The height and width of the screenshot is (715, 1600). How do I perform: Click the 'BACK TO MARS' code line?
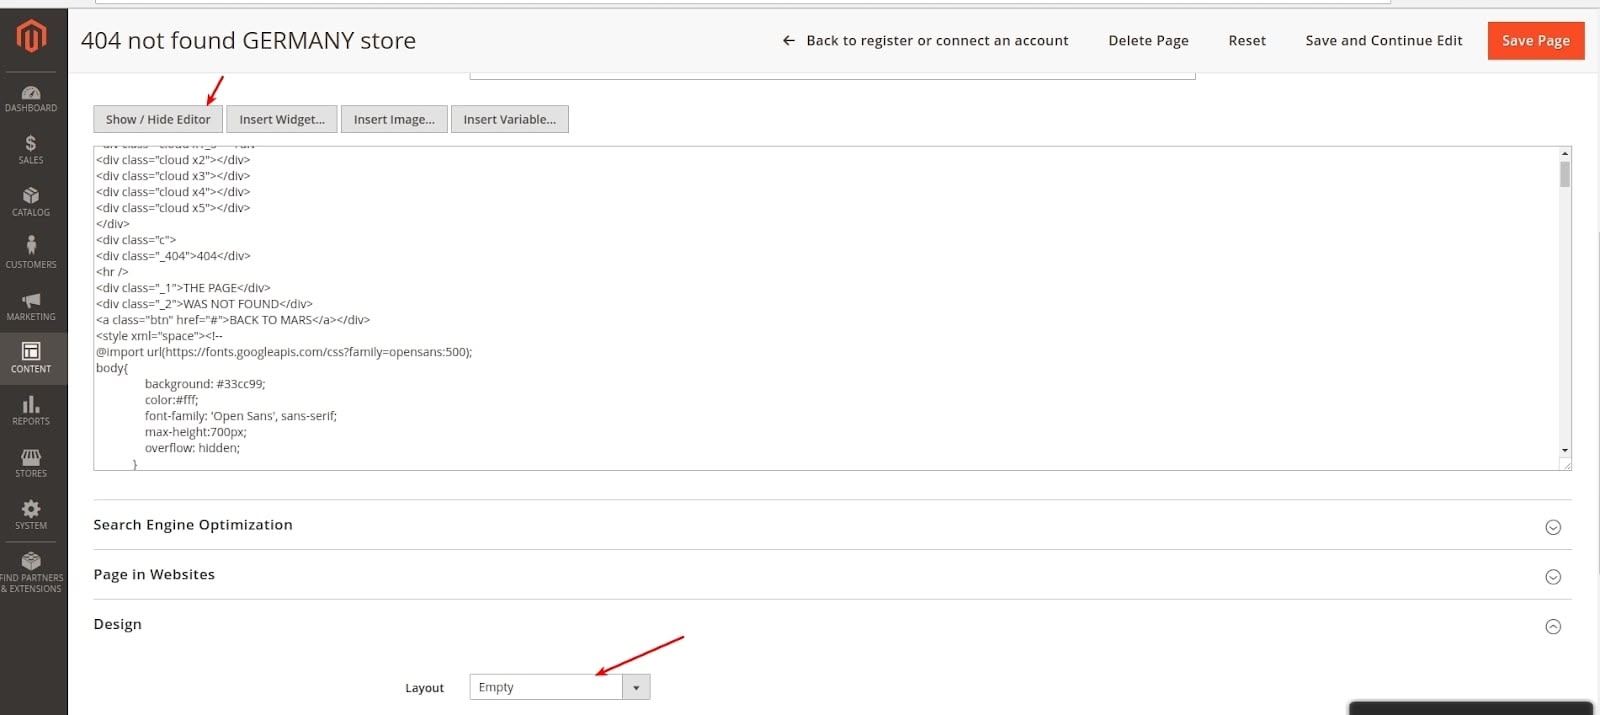point(233,320)
